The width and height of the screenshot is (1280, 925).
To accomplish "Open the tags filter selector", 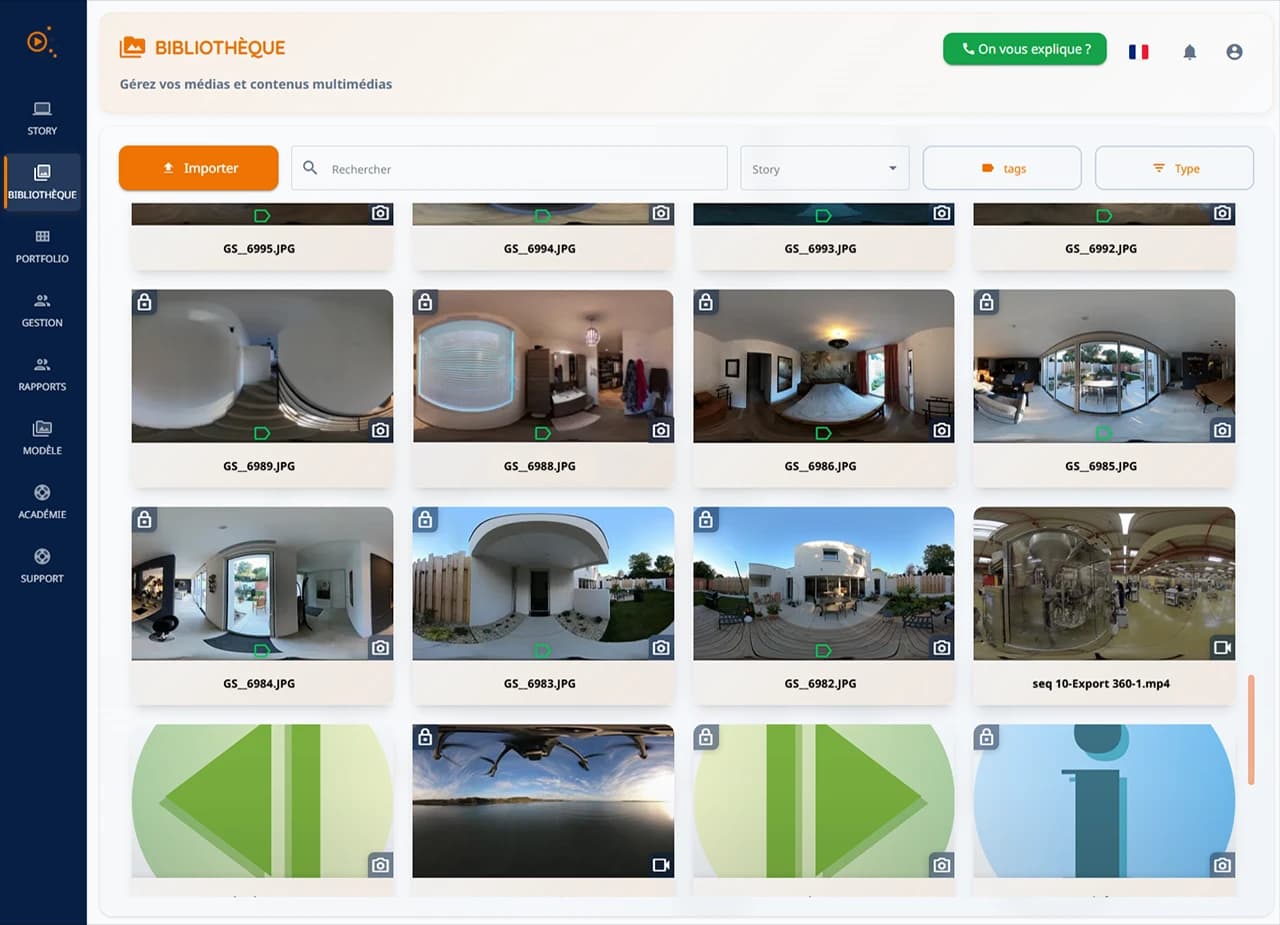I will (1002, 168).
